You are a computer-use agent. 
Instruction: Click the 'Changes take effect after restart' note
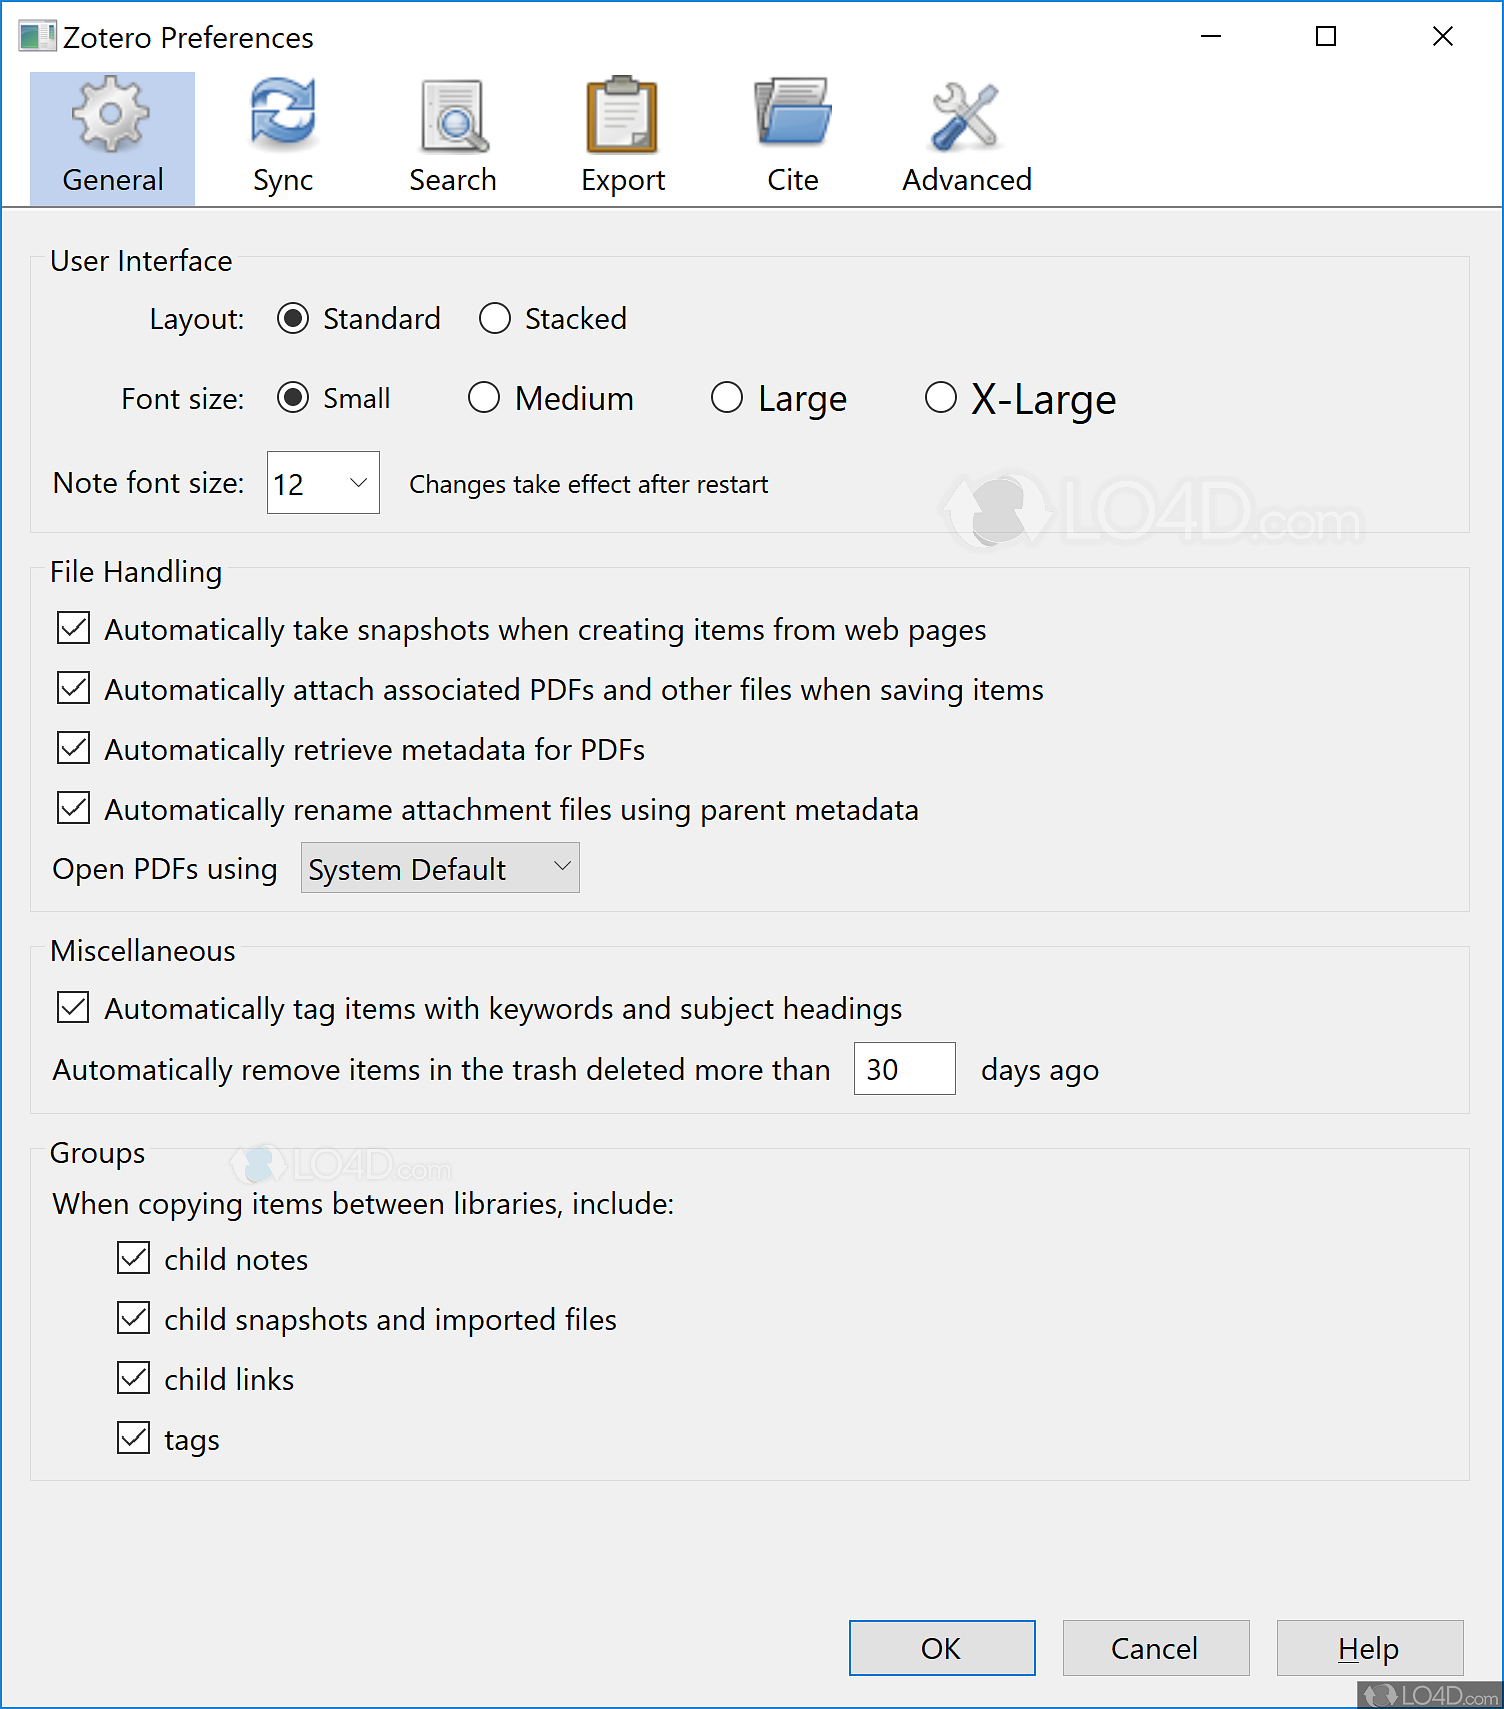[x=589, y=485]
